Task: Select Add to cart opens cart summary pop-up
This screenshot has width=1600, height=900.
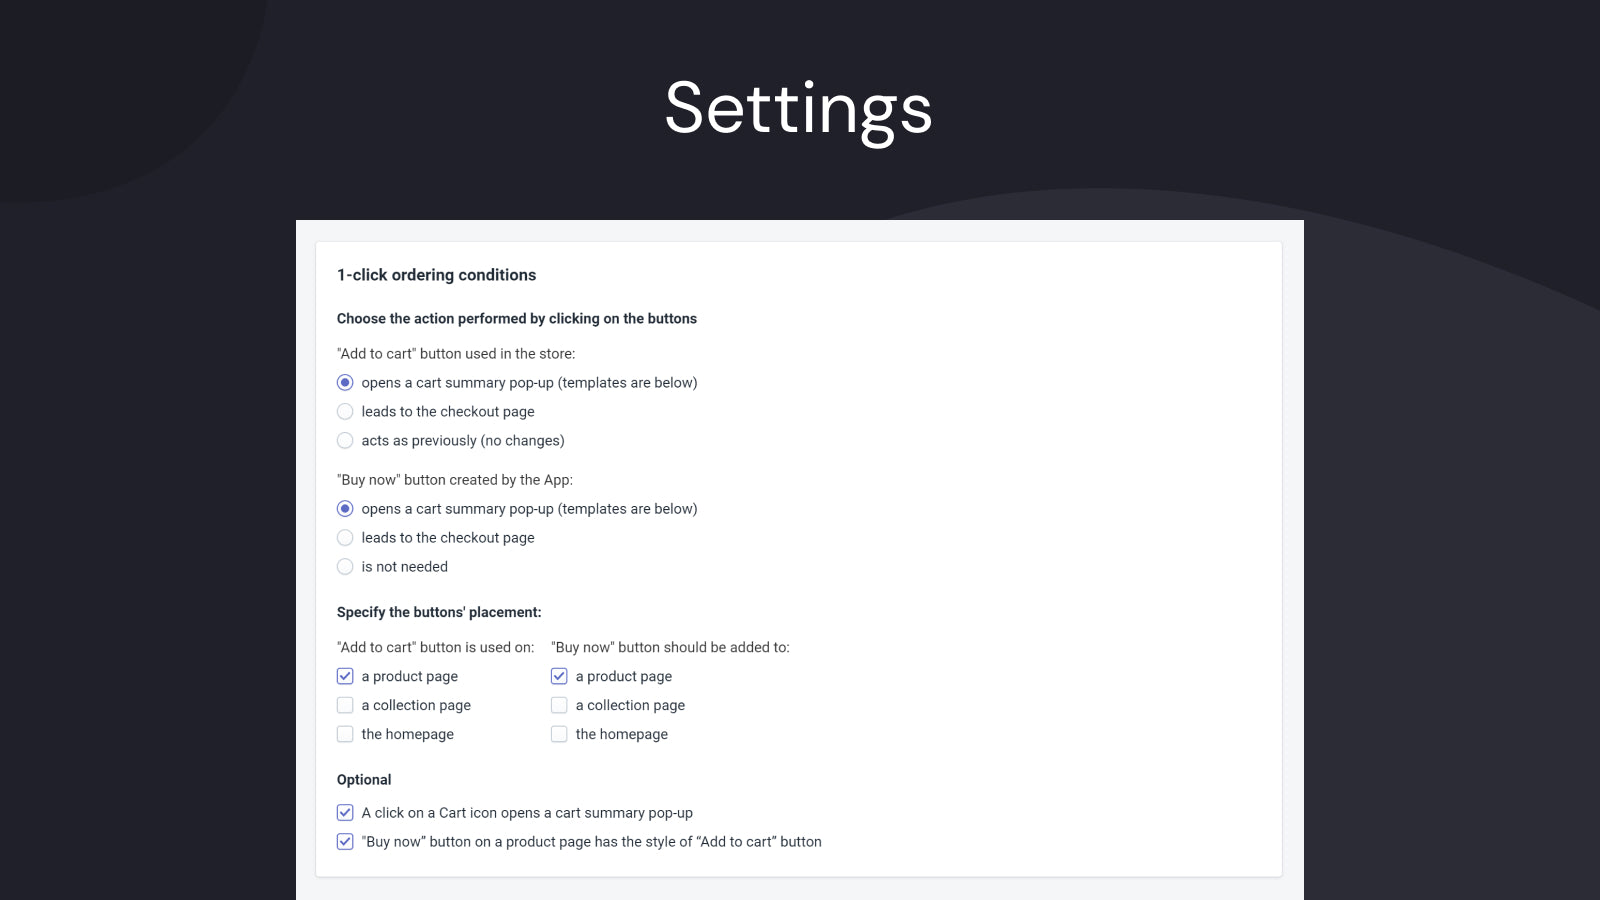Action: (x=345, y=382)
